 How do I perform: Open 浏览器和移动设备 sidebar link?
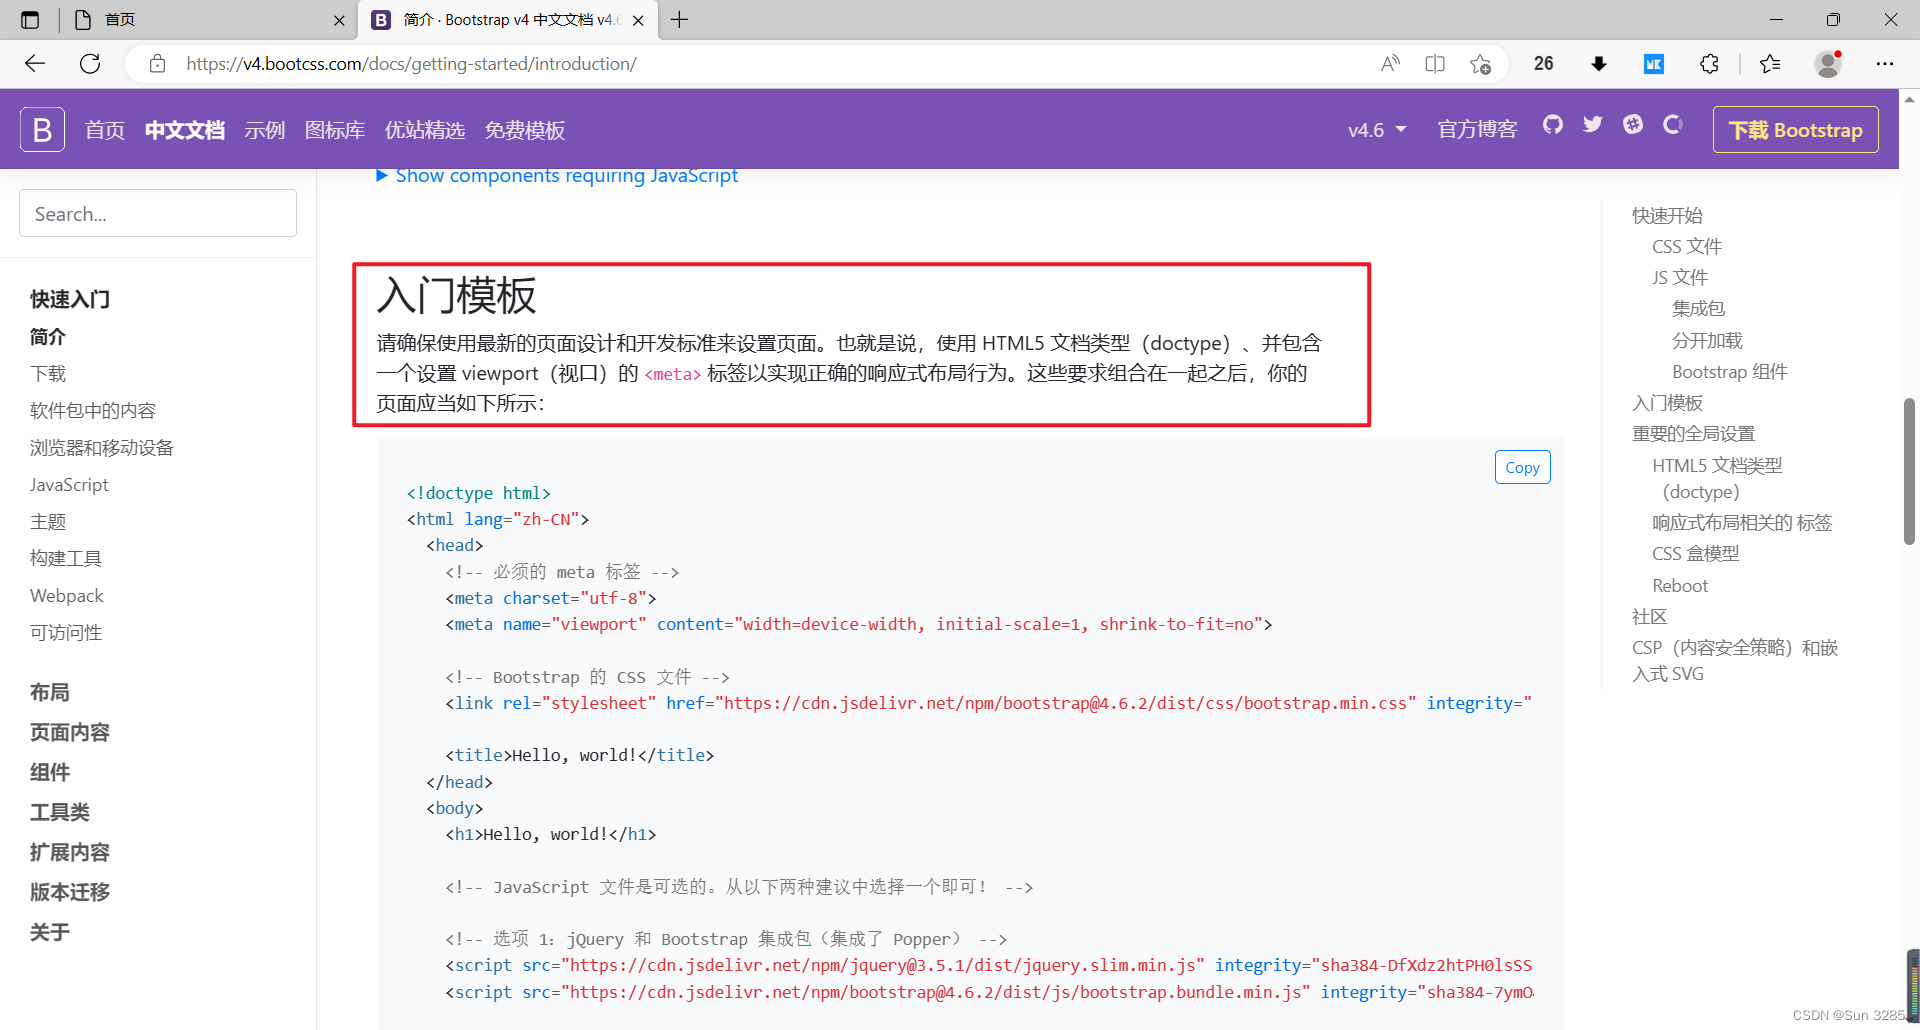coord(102,448)
